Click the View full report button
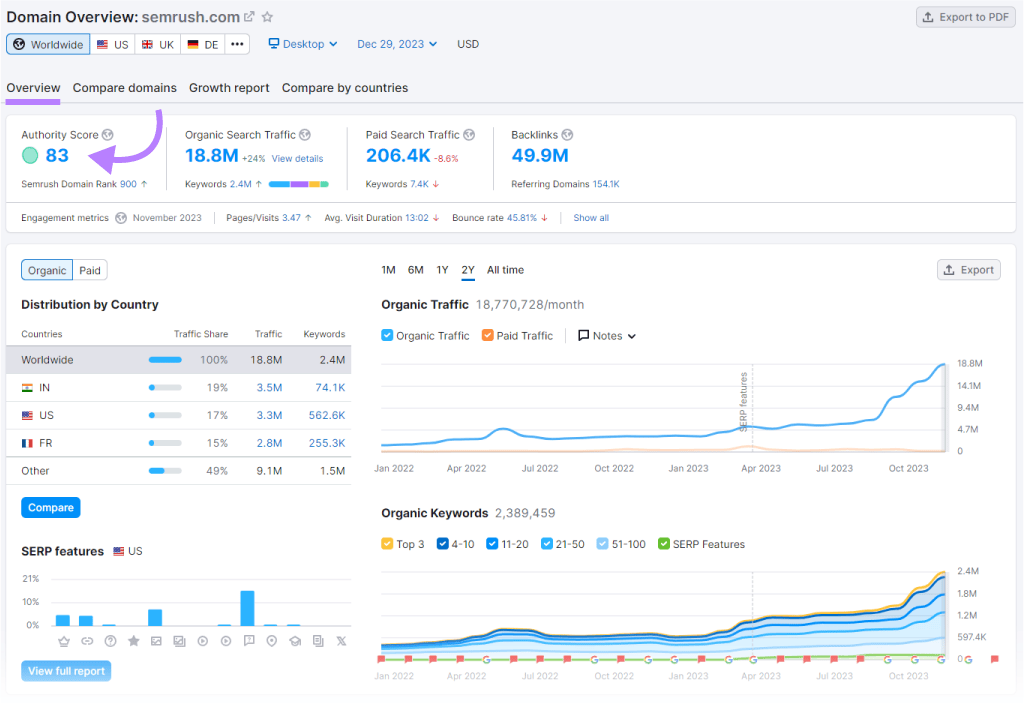The width and height of the screenshot is (1024, 707). [65, 670]
